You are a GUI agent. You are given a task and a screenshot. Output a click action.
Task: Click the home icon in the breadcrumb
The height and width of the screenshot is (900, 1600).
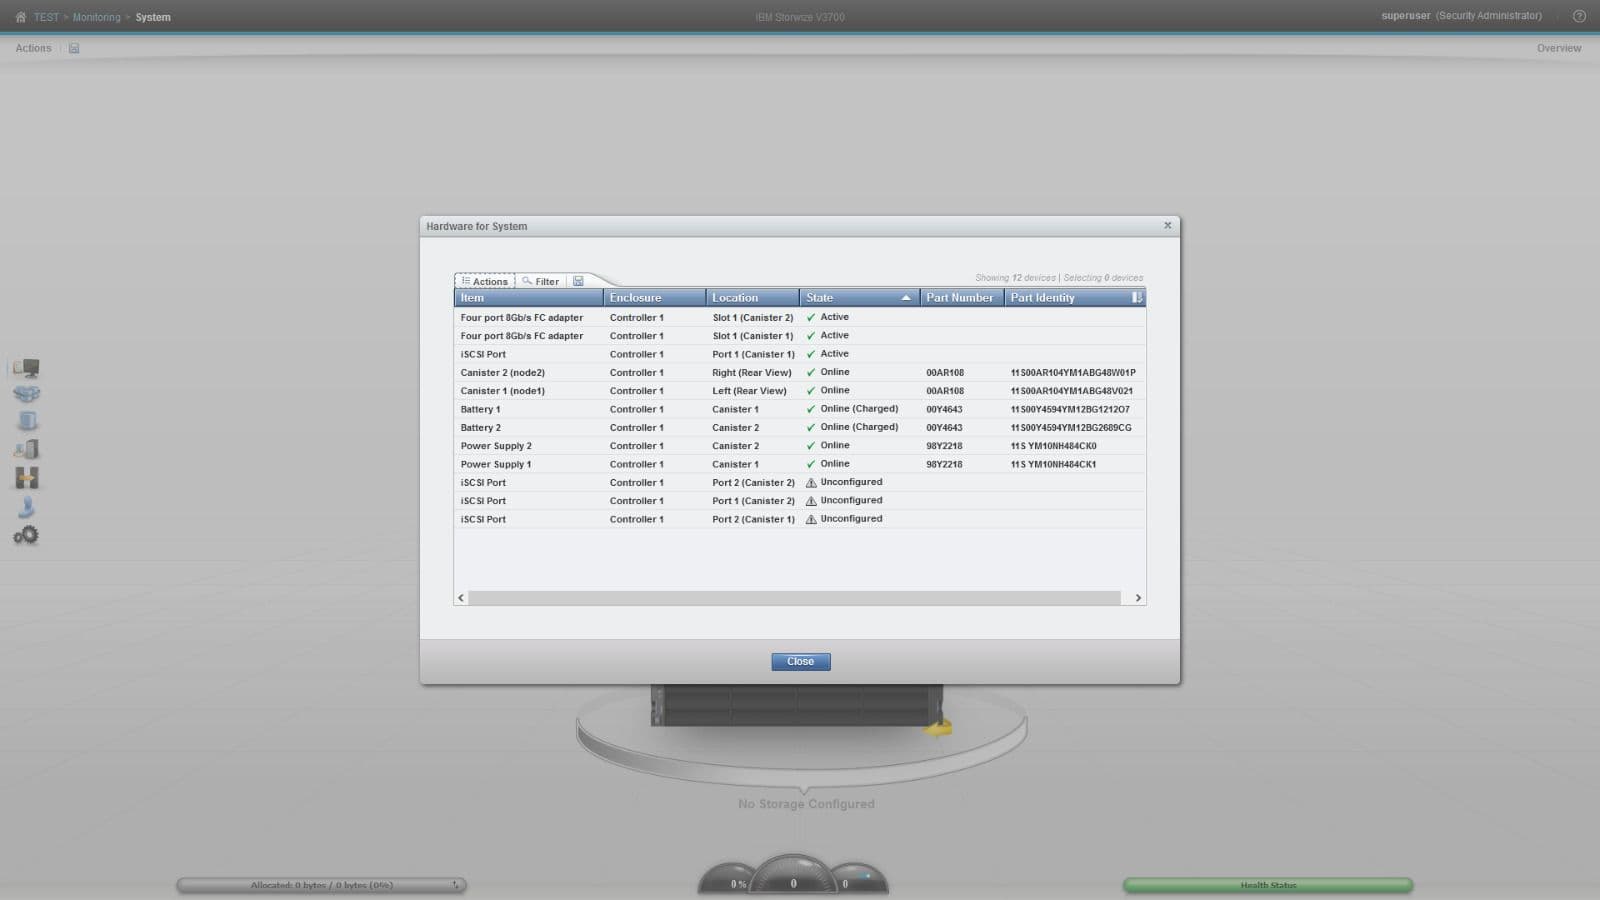coord(20,17)
